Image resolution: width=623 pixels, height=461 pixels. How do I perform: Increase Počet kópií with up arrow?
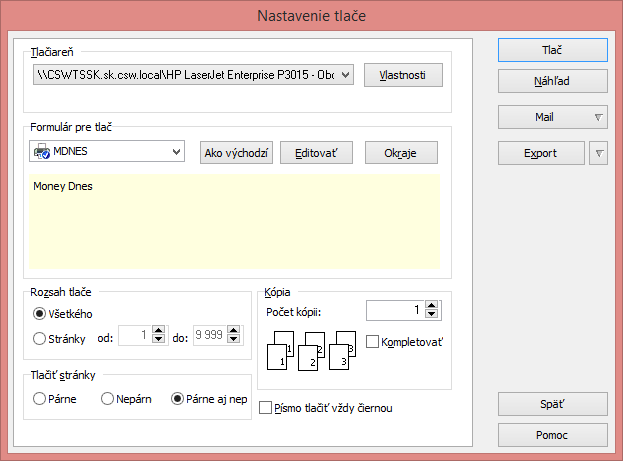pos(432,306)
